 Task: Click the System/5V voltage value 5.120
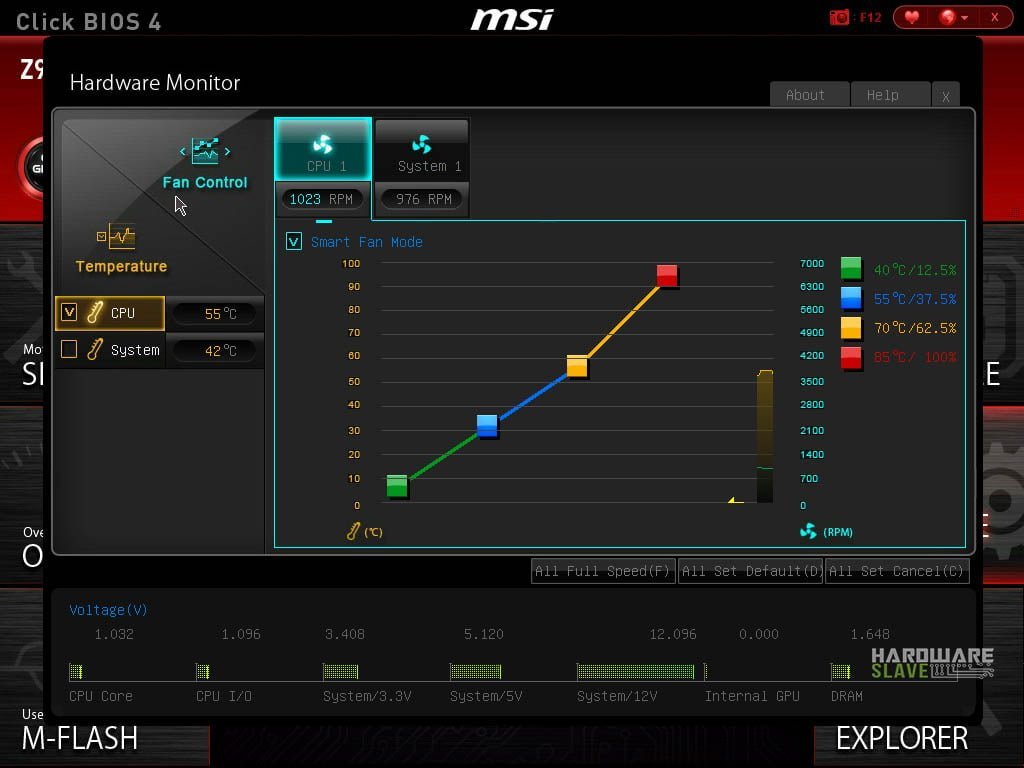click(484, 633)
